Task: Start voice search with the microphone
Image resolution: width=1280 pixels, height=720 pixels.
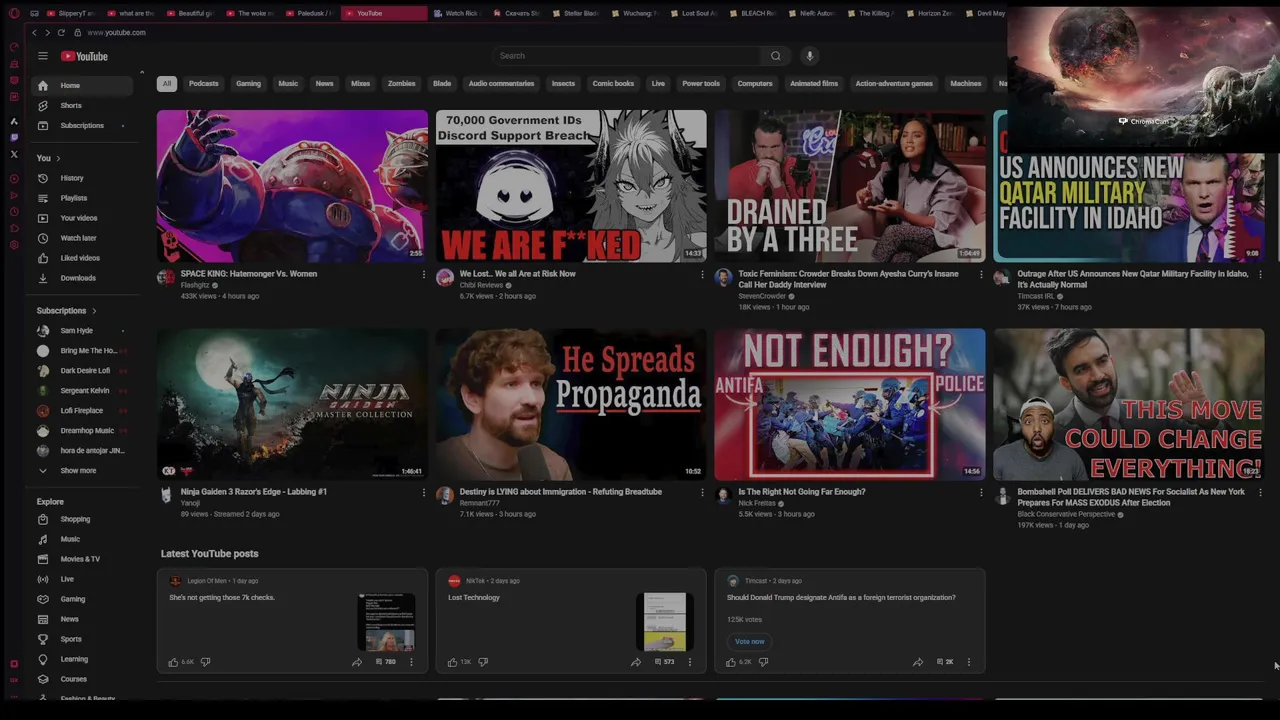Action: point(810,56)
